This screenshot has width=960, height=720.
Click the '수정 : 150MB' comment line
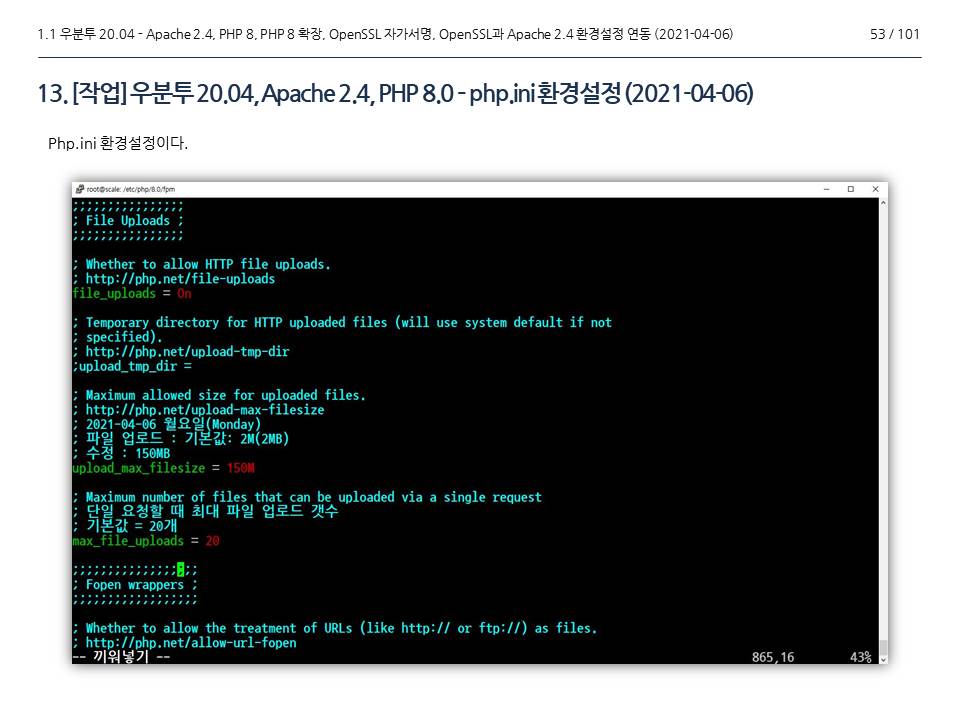click(x=121, y=454)
